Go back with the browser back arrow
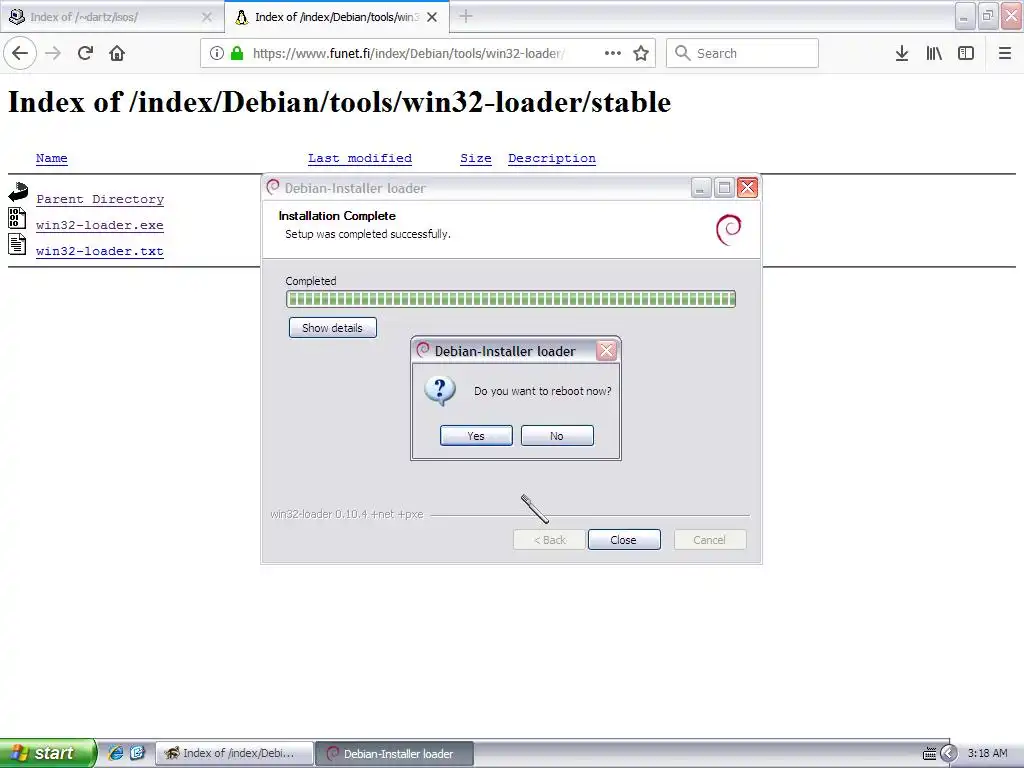Image resolution: width=1024 pixels, height=768 pixels. 20,53
